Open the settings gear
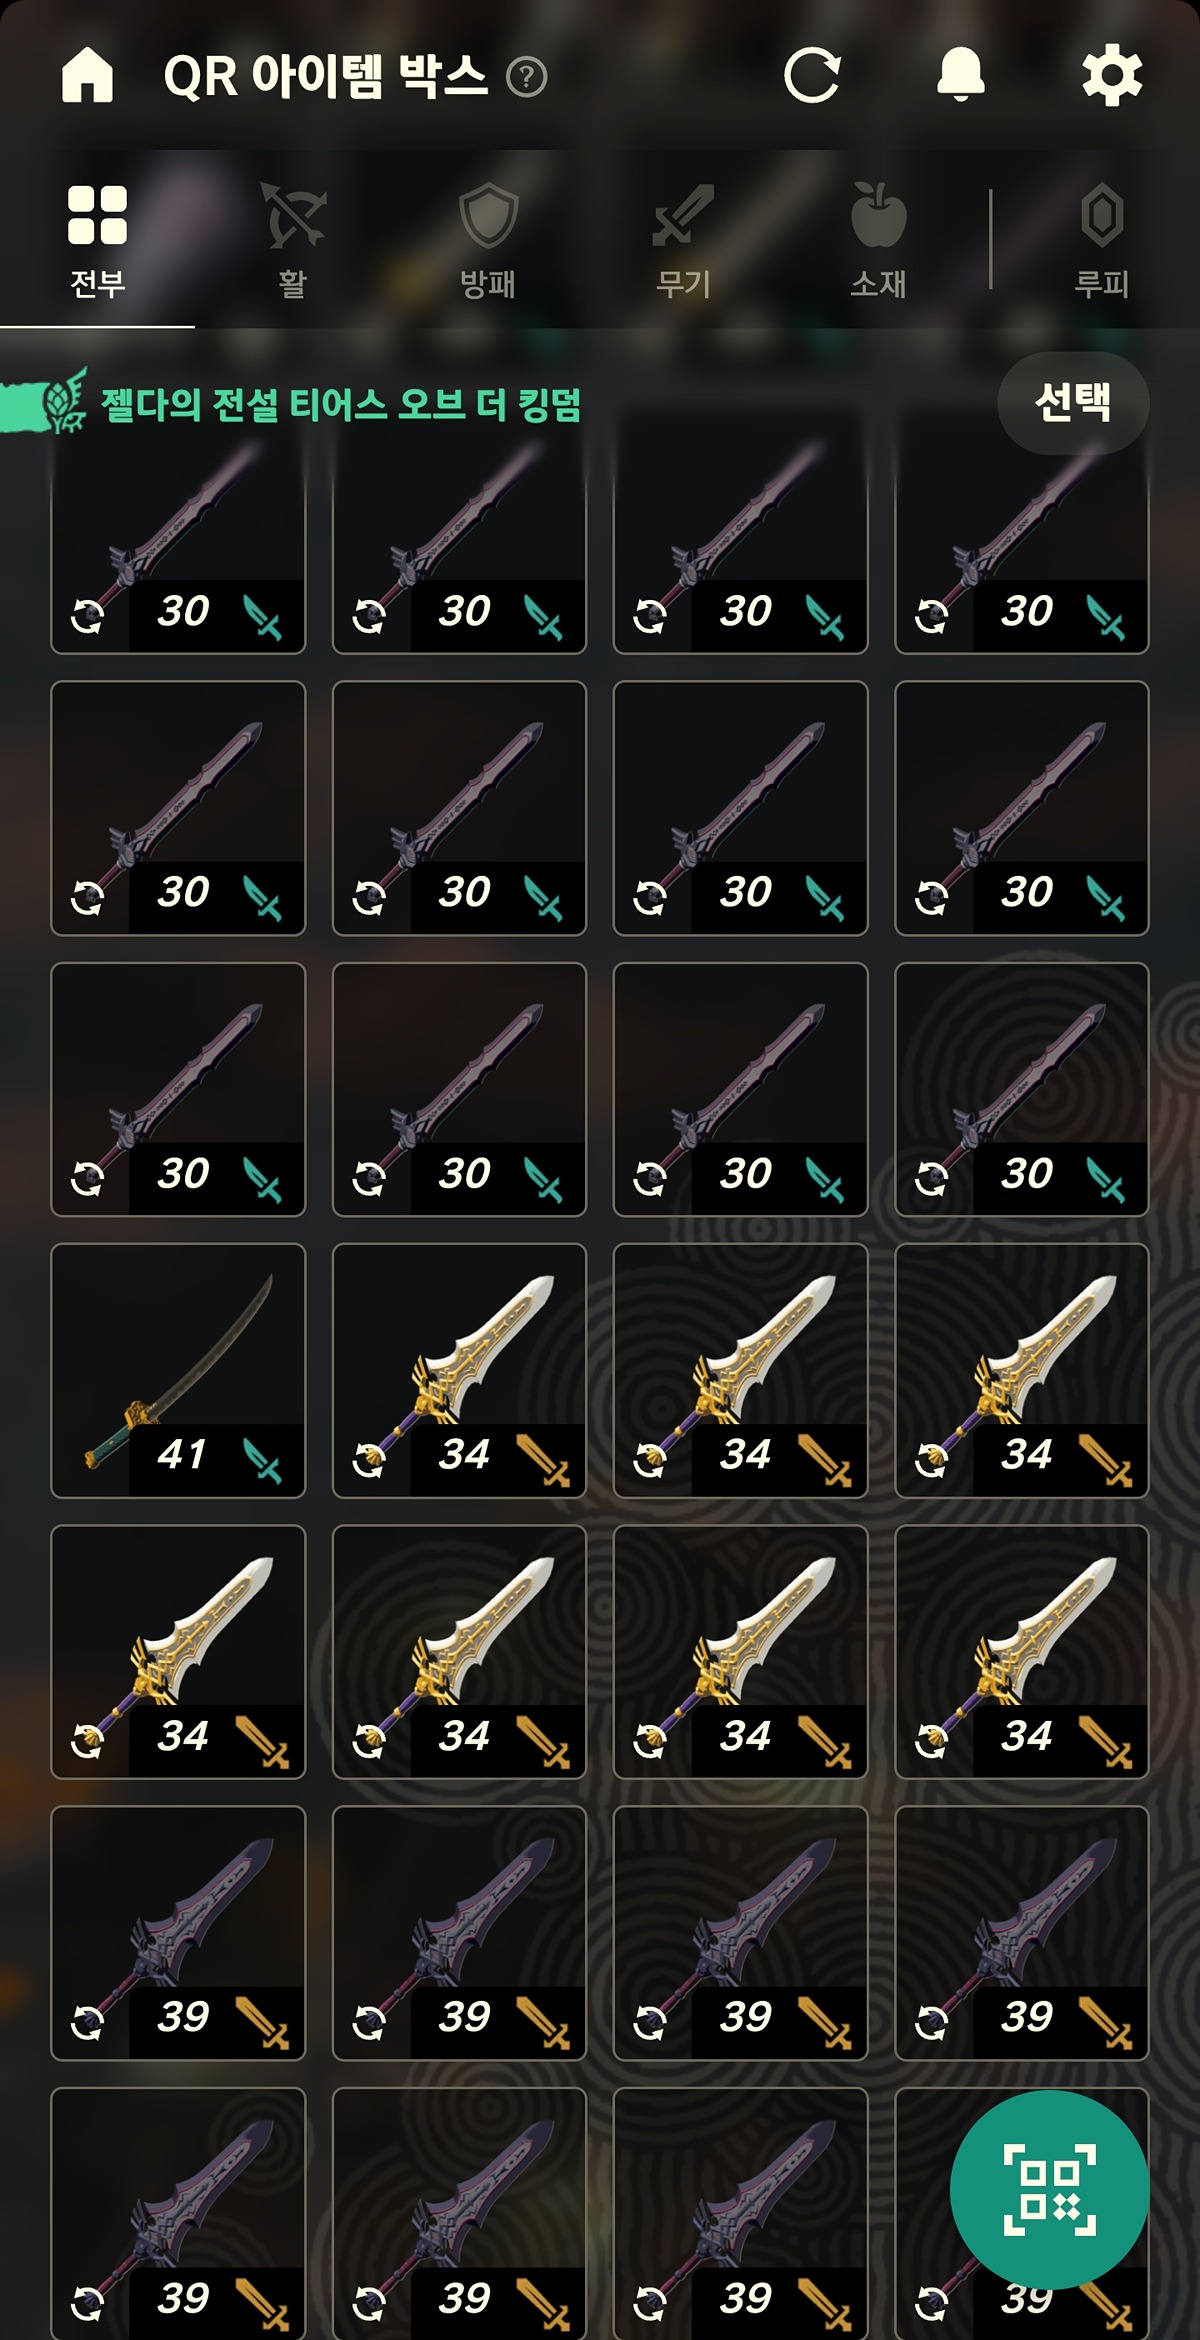 (1112, 75)
